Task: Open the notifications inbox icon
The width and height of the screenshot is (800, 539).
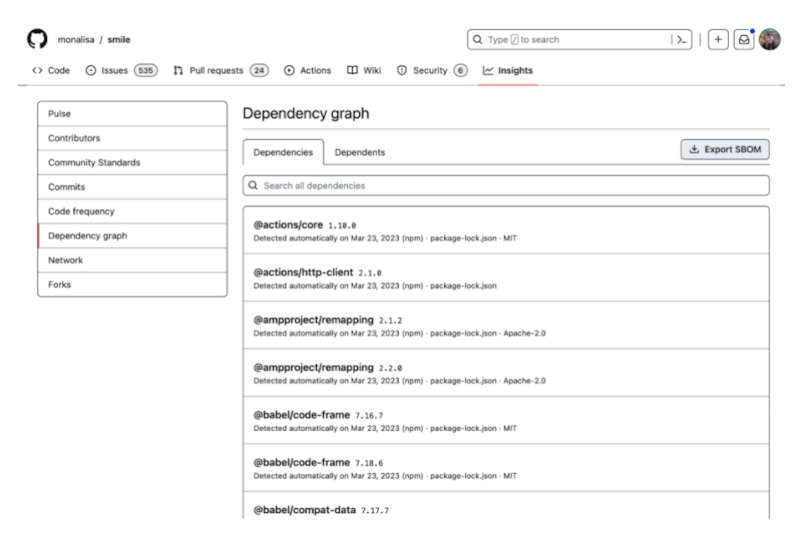Action: tap(744, 39)
